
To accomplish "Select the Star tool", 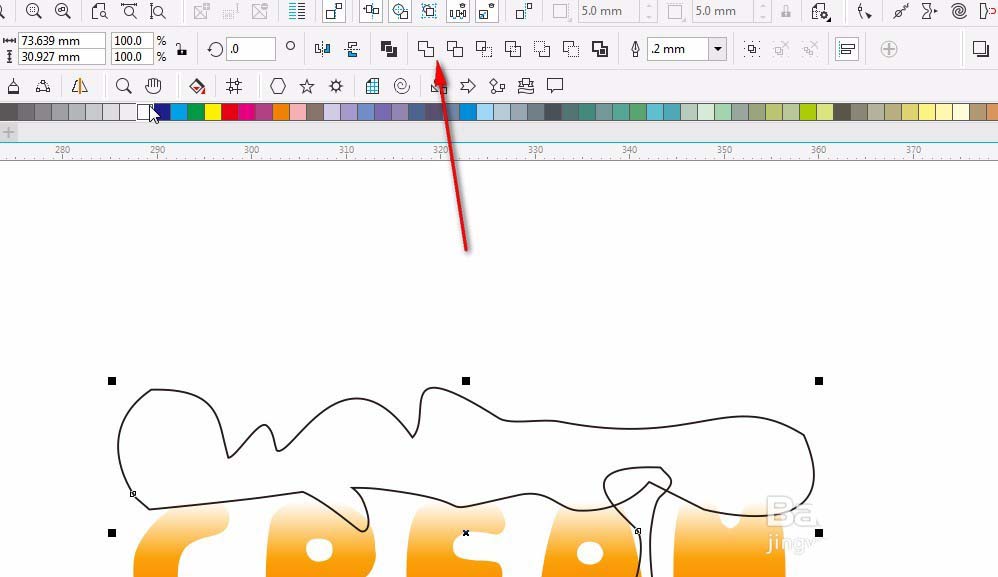I will (x=307, y=86).
